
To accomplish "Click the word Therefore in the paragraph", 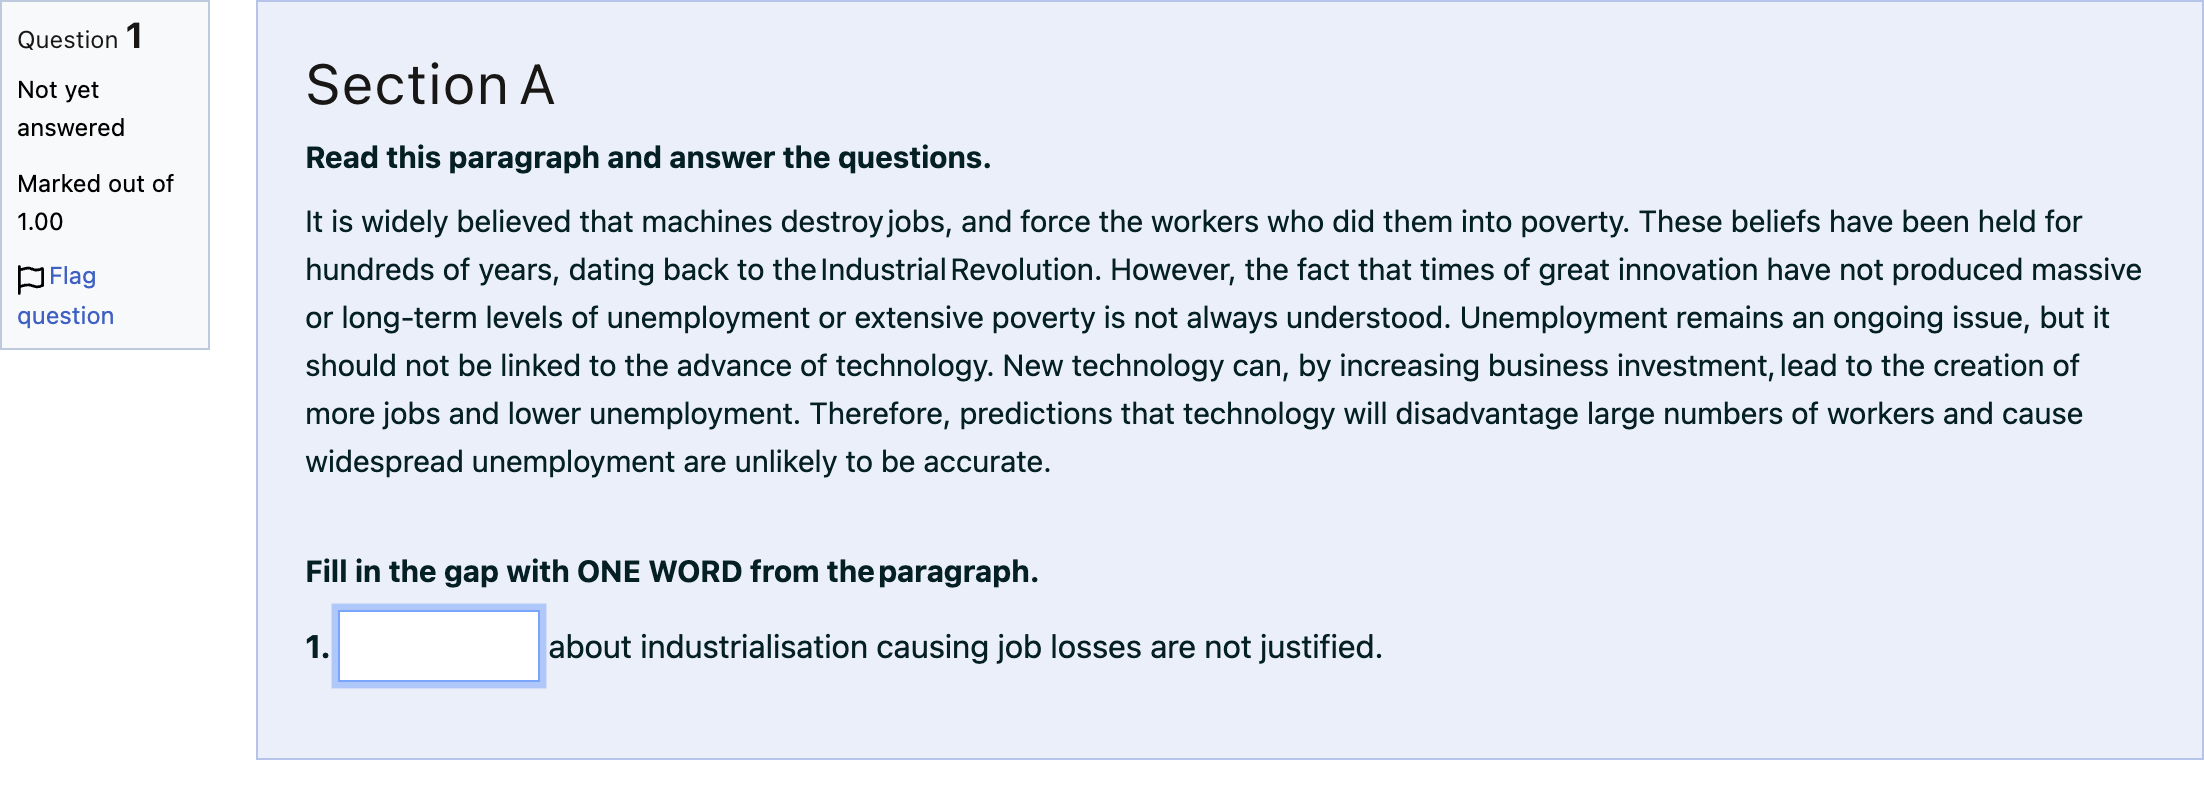I will (x=876, y=414).
